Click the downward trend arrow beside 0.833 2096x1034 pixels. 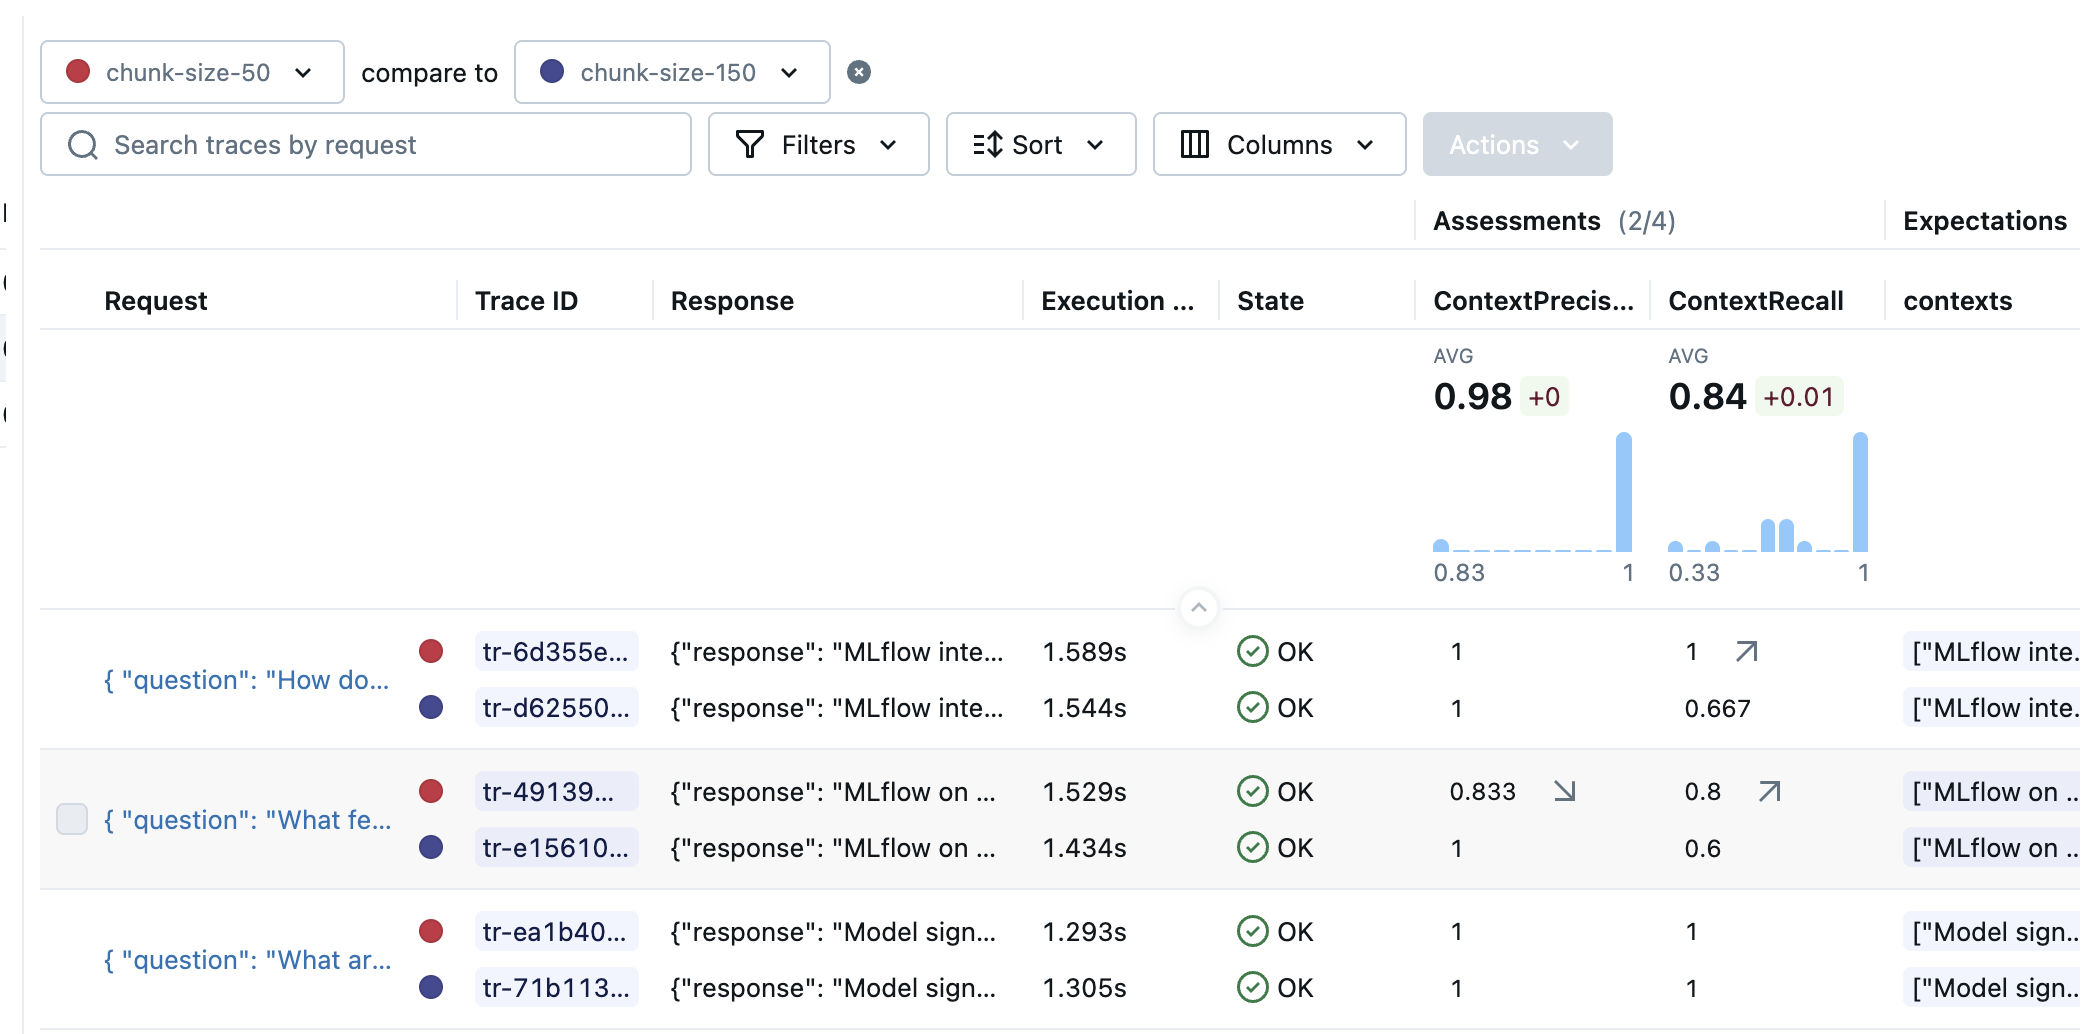[1564, 790]
